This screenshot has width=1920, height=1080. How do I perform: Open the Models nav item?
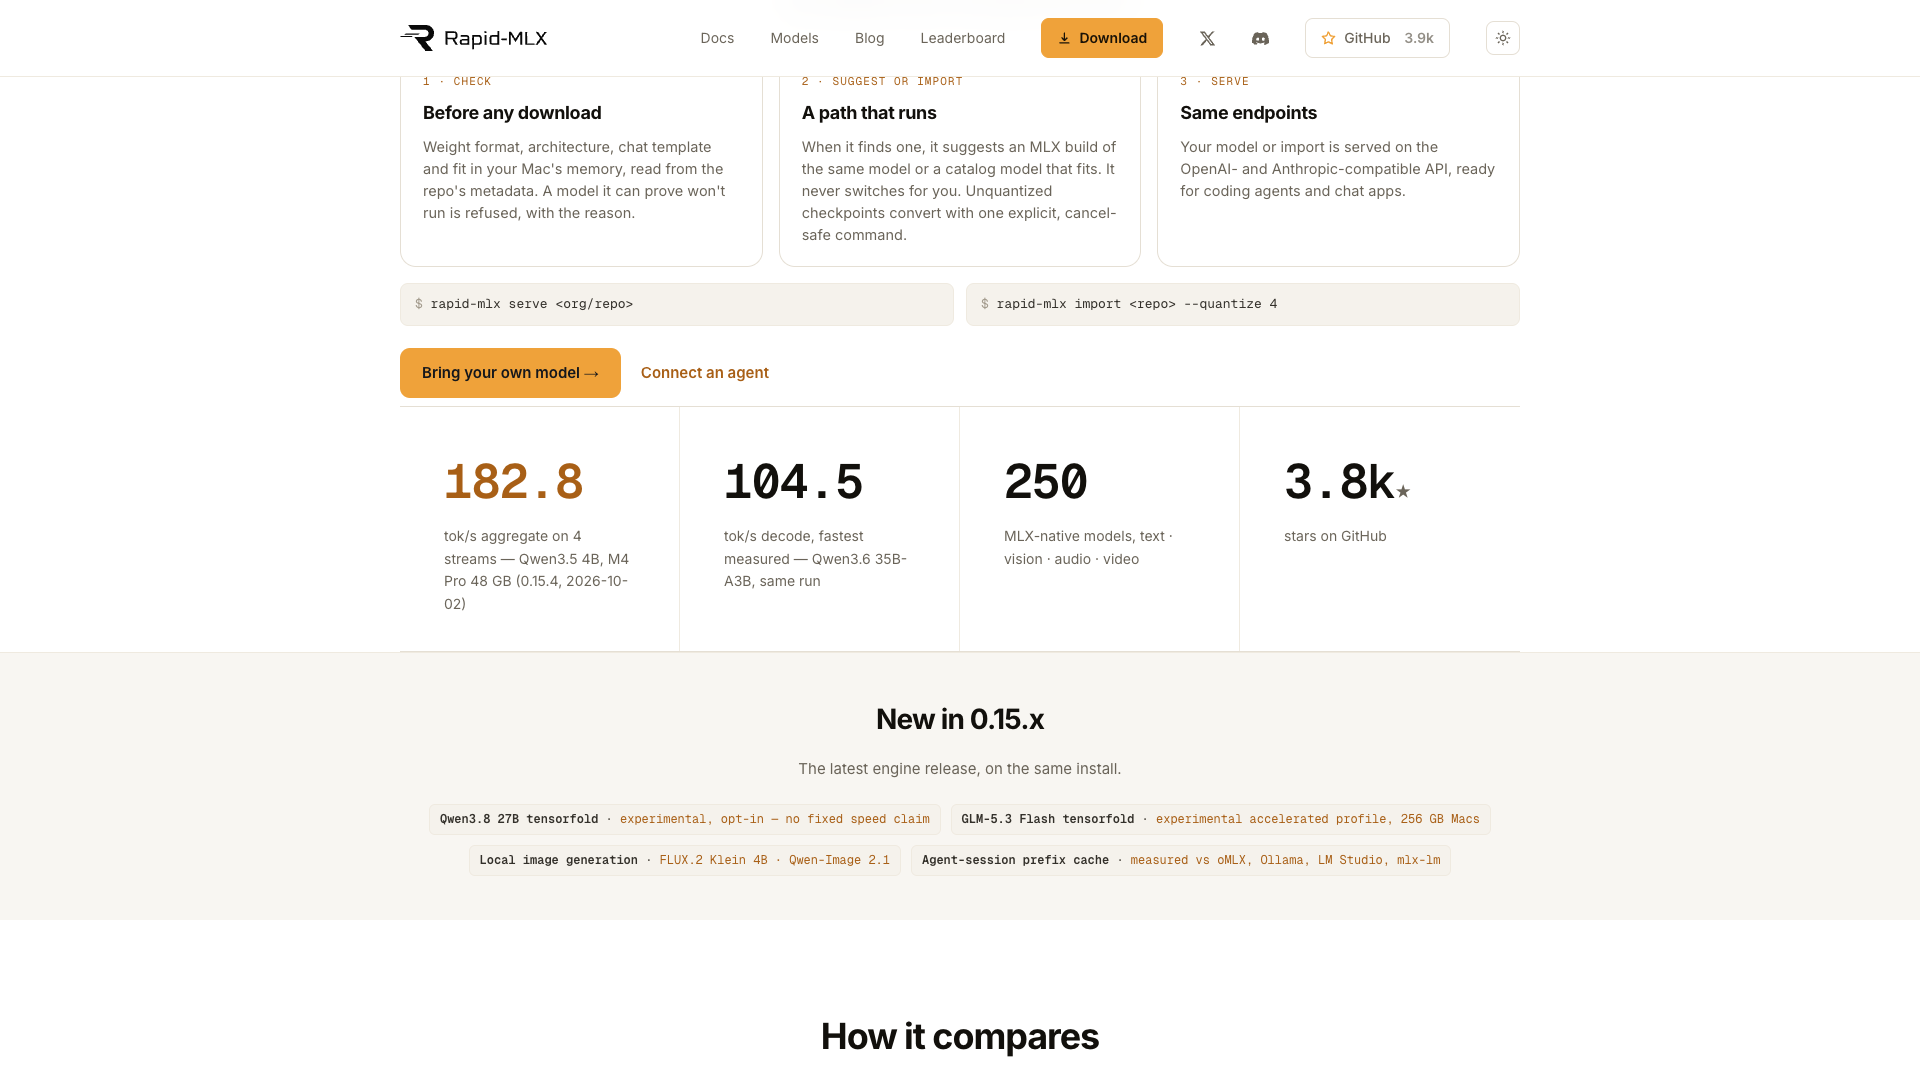(x=794, y=38)
